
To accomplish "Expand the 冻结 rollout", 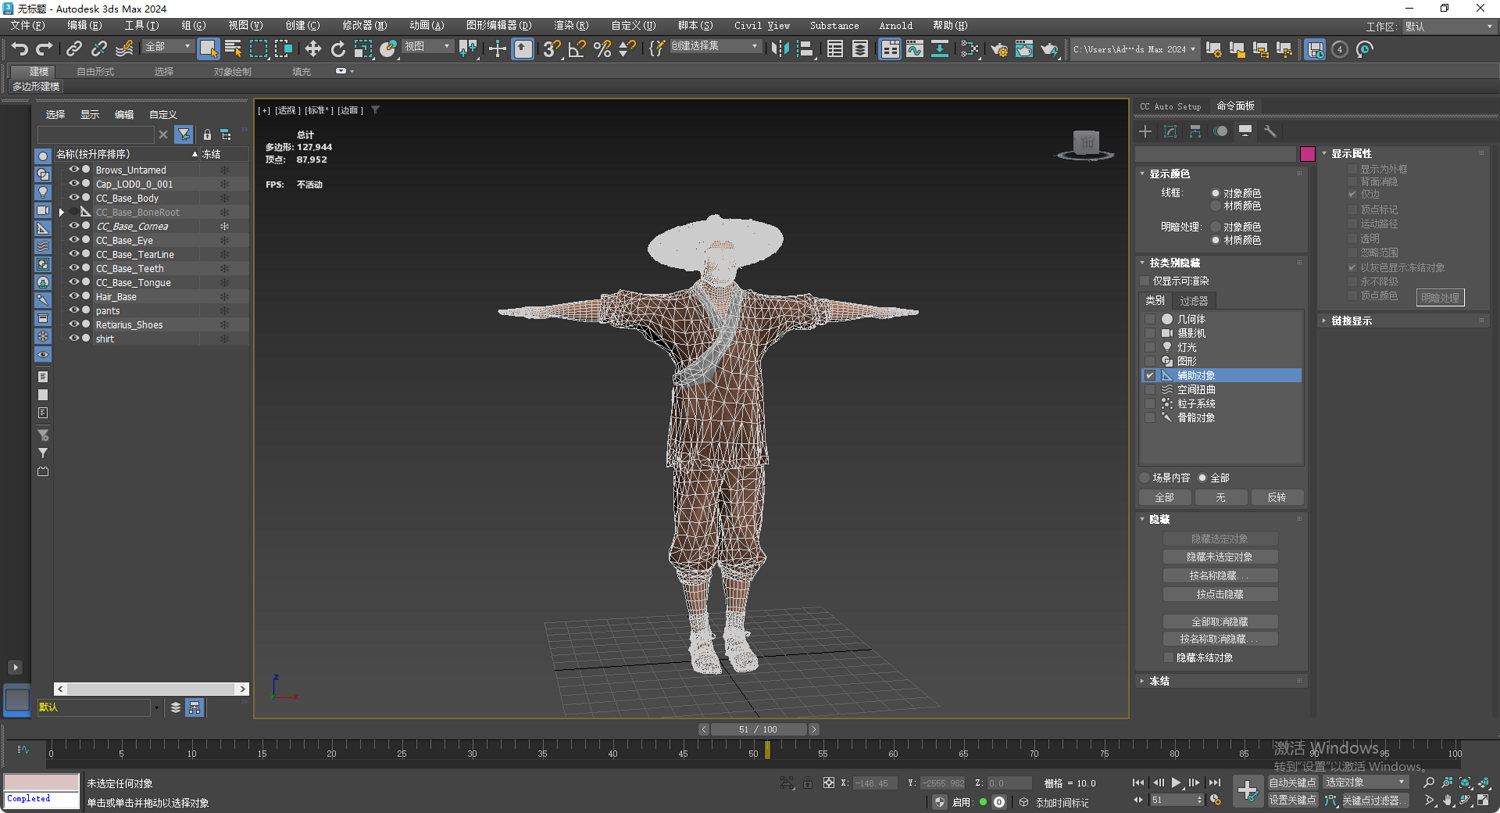I will 1159,681.
